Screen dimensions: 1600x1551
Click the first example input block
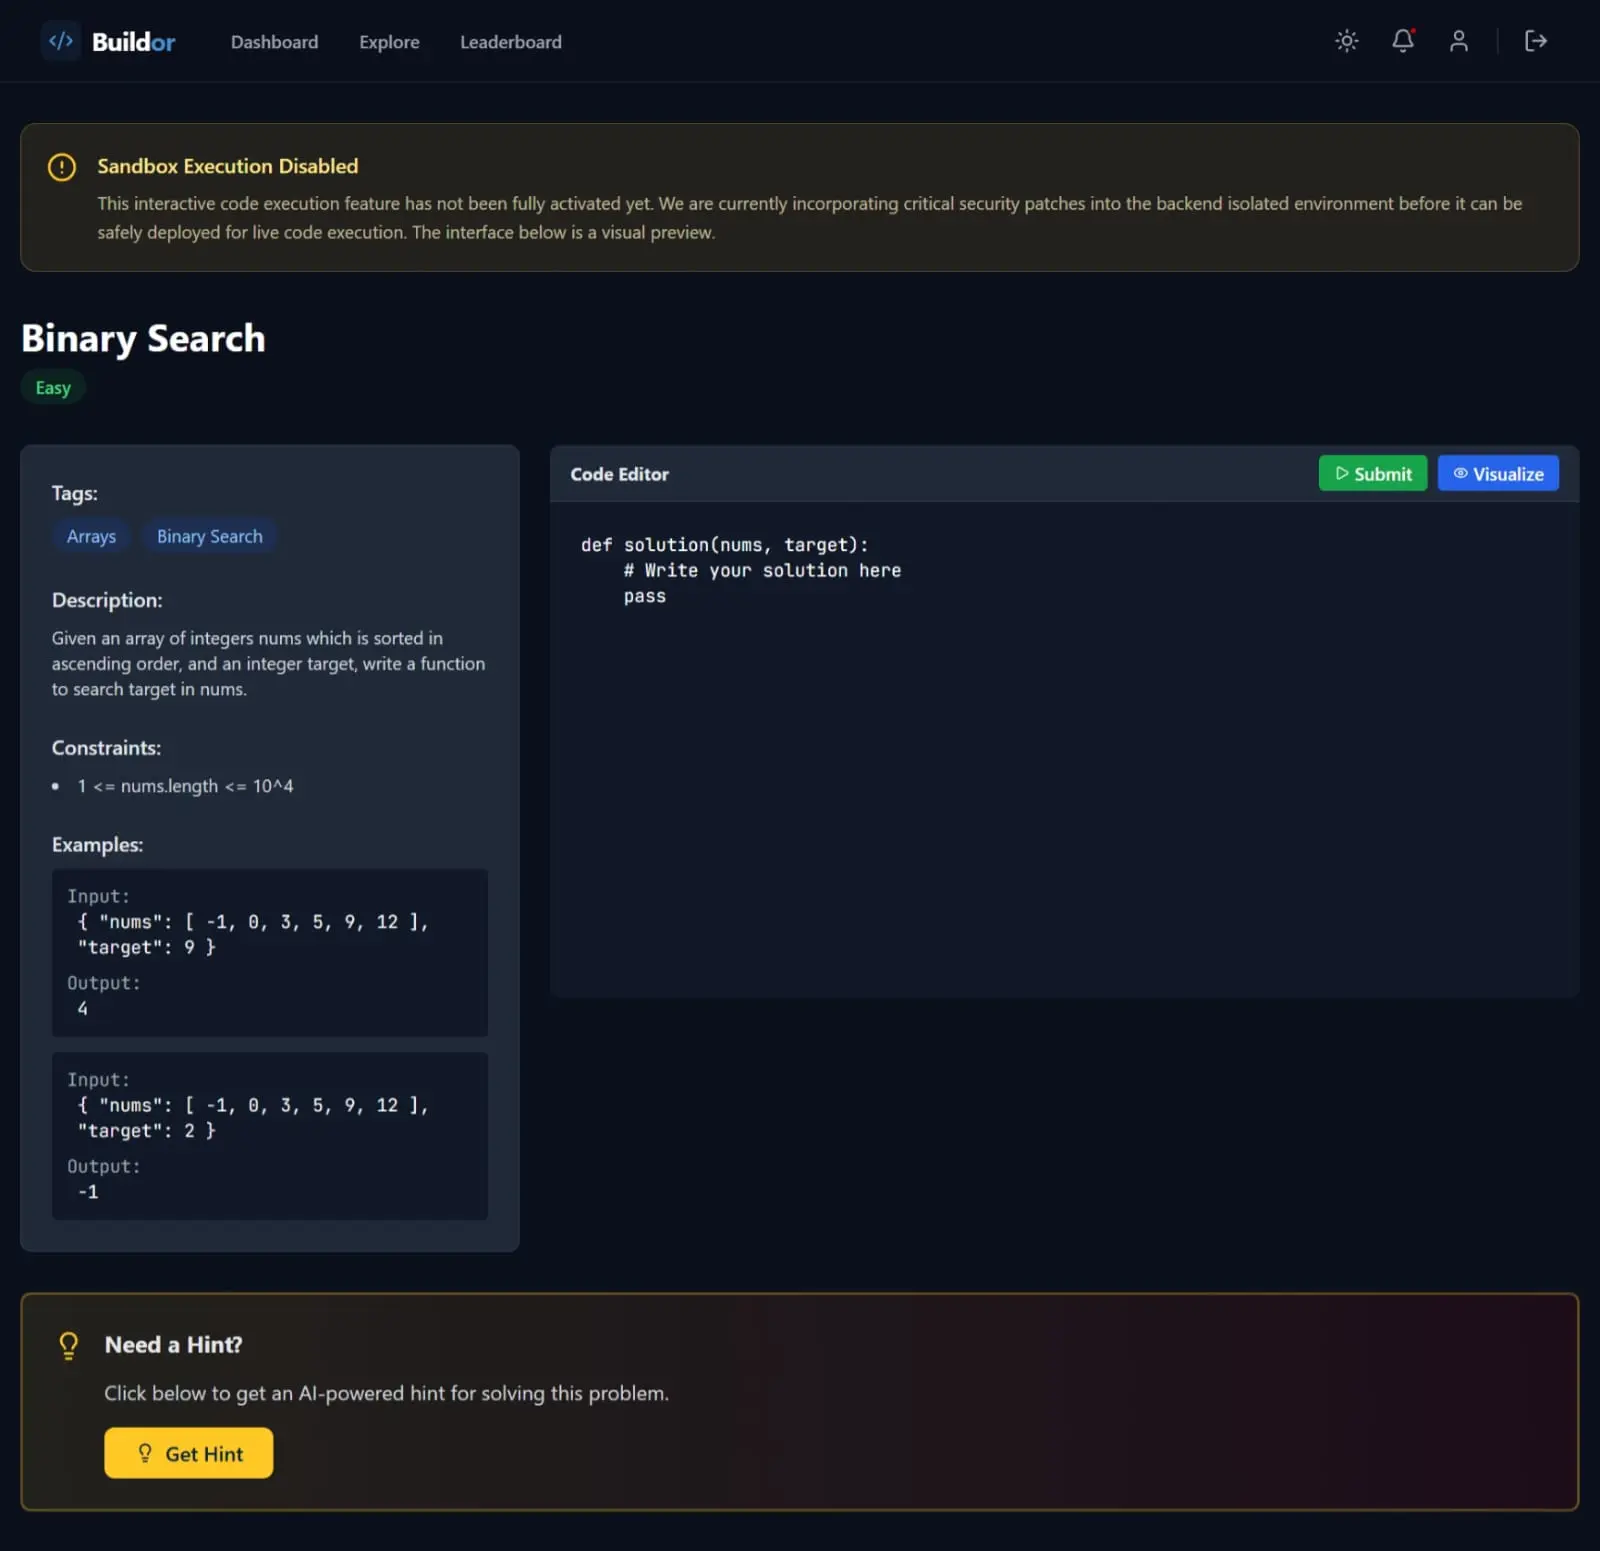pos(269,952)
